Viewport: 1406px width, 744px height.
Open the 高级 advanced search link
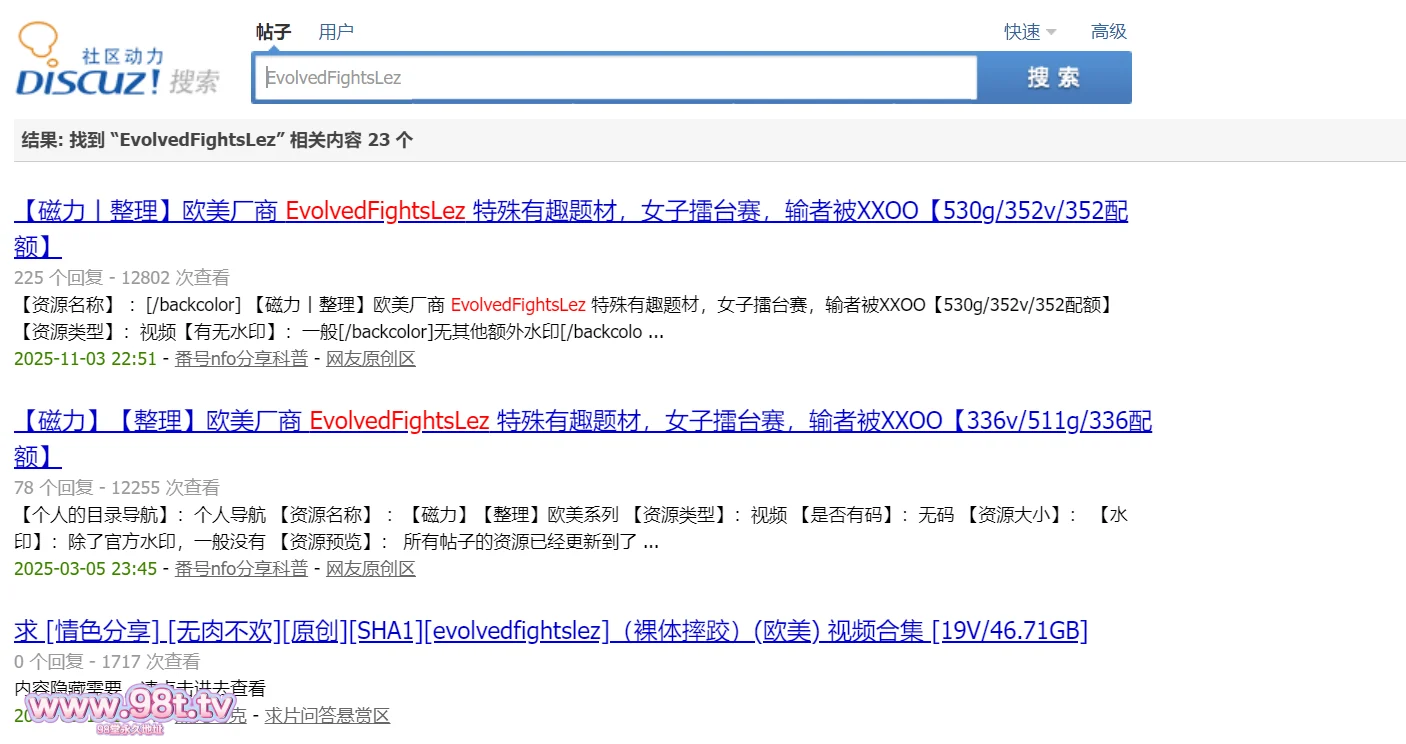pyautogui.click(x=1108, y=32)
